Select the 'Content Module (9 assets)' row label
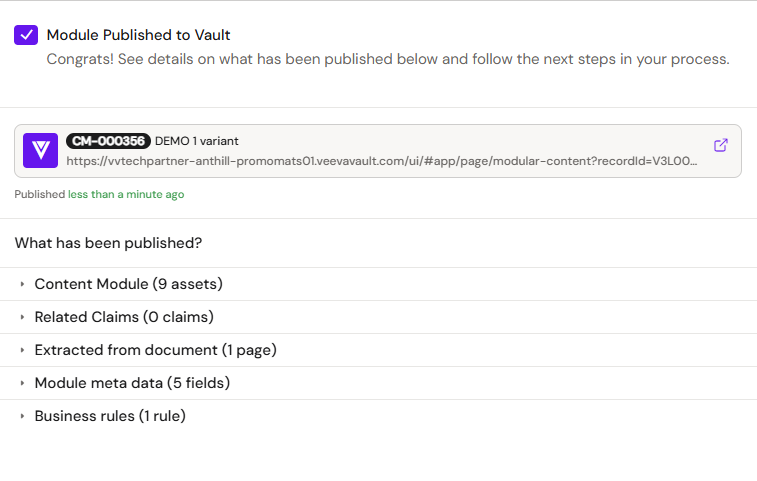Screen dimensions: 757x481 coord(128,284)
